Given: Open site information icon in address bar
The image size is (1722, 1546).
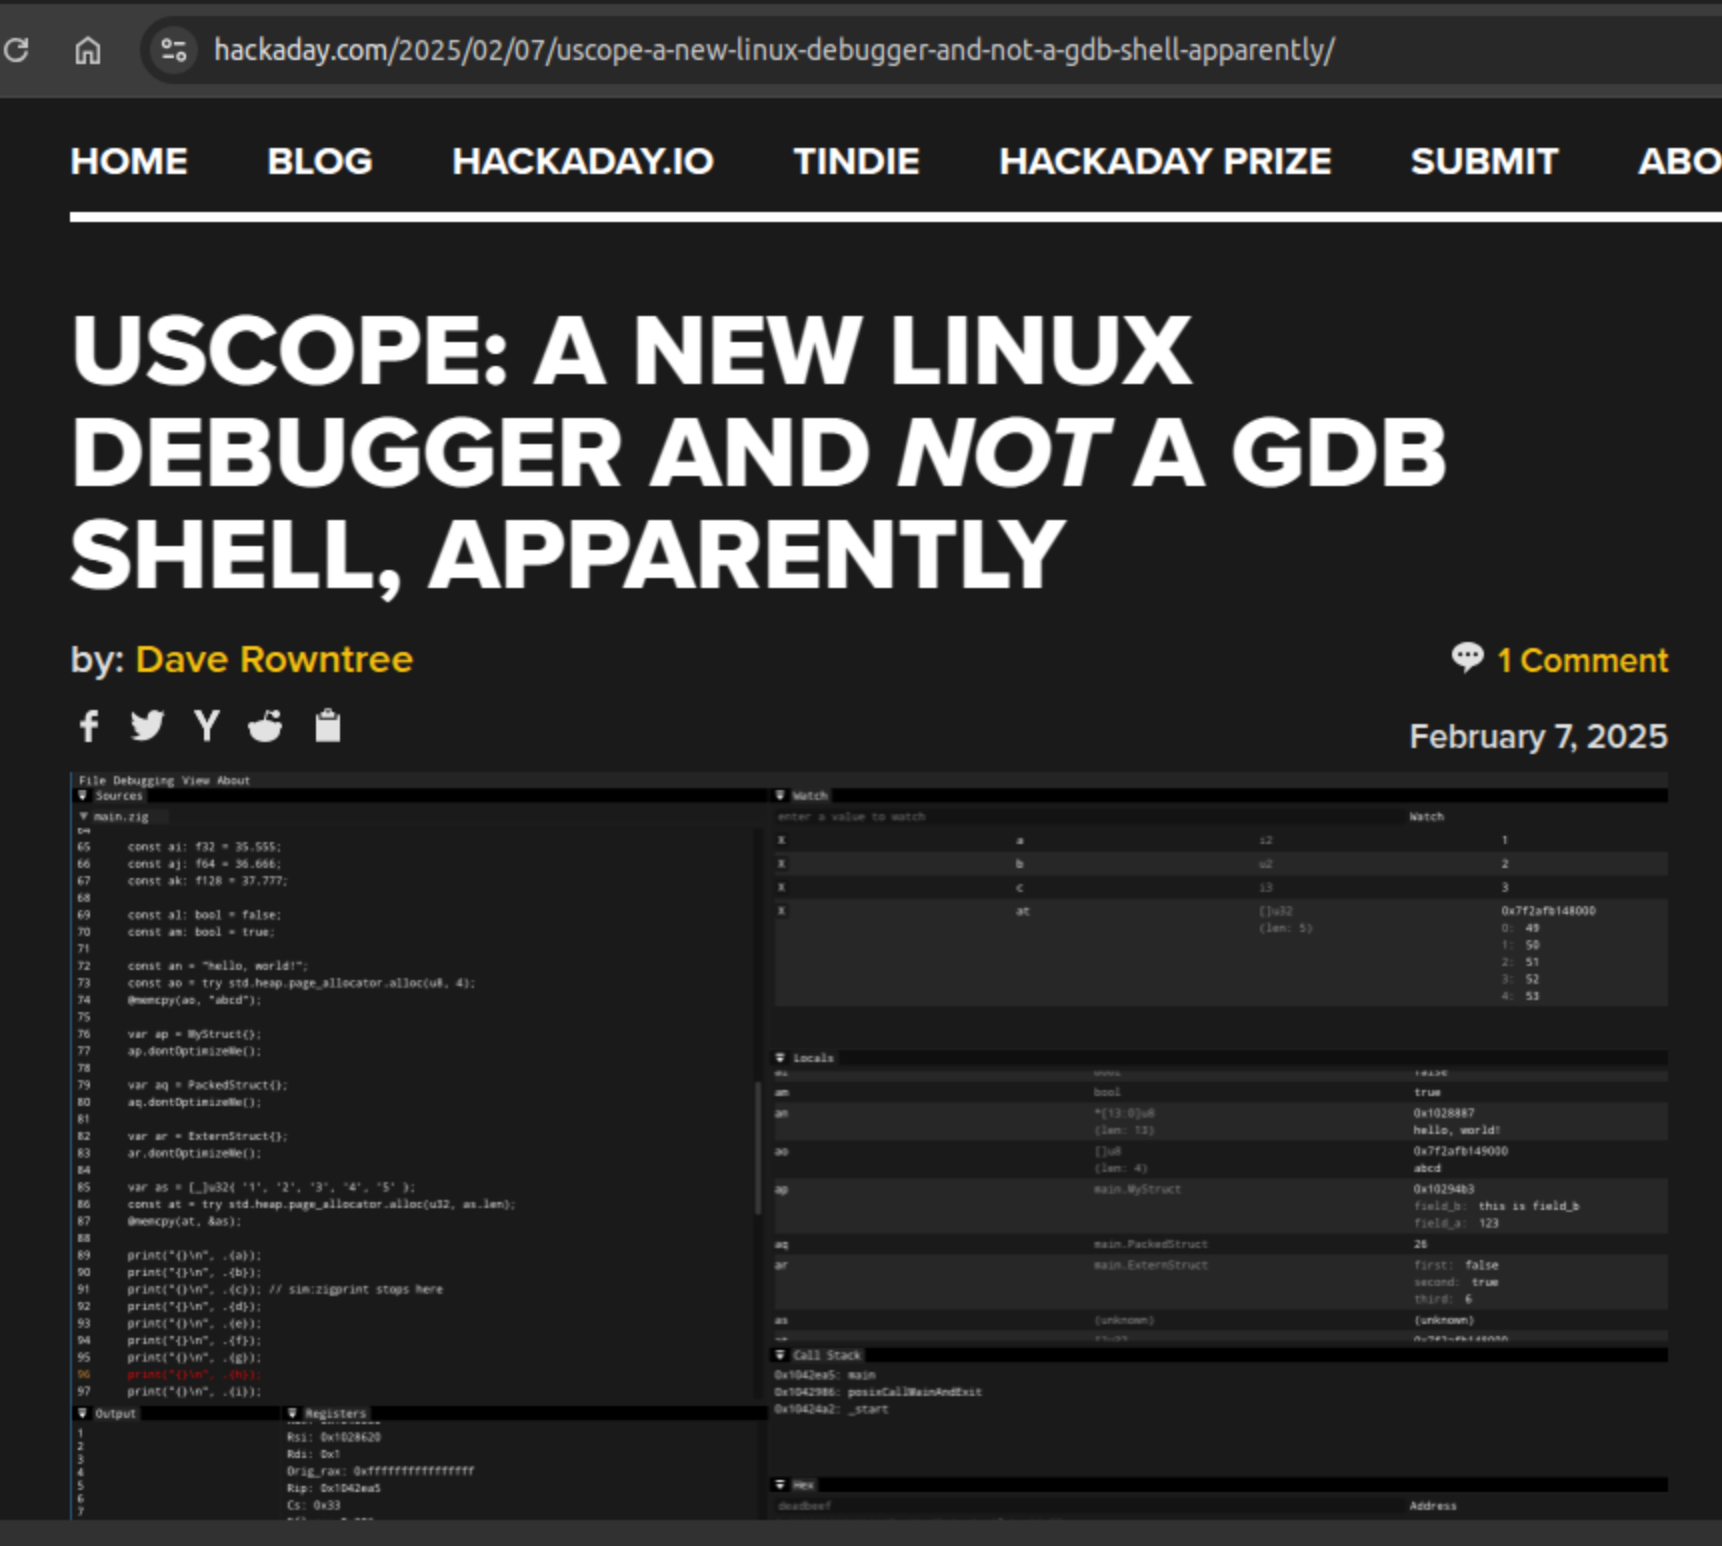Looking at the screenshot, I should [x=174, y=50].
